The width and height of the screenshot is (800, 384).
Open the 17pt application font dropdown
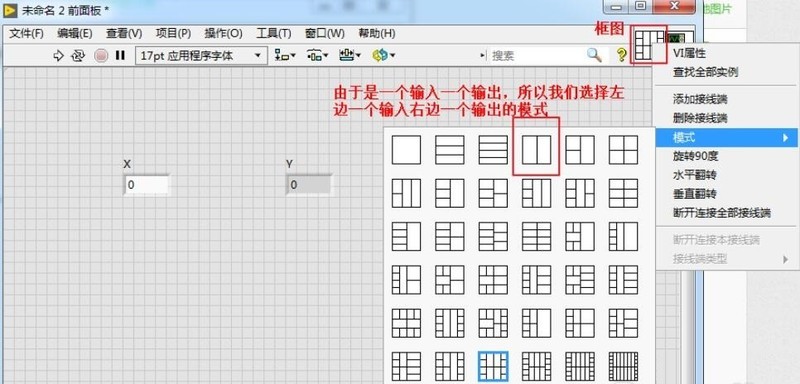[201, 56]
